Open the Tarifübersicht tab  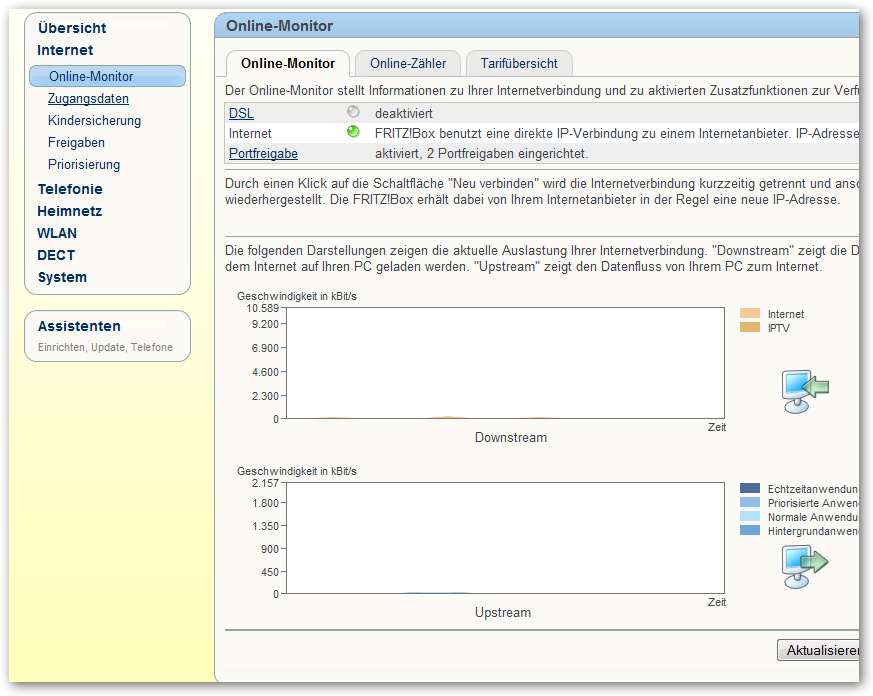[x=519, y=63]
